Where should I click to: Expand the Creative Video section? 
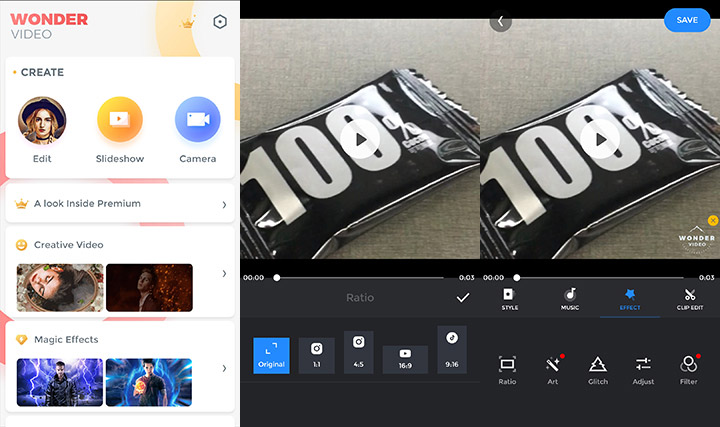tap(223, 273)
